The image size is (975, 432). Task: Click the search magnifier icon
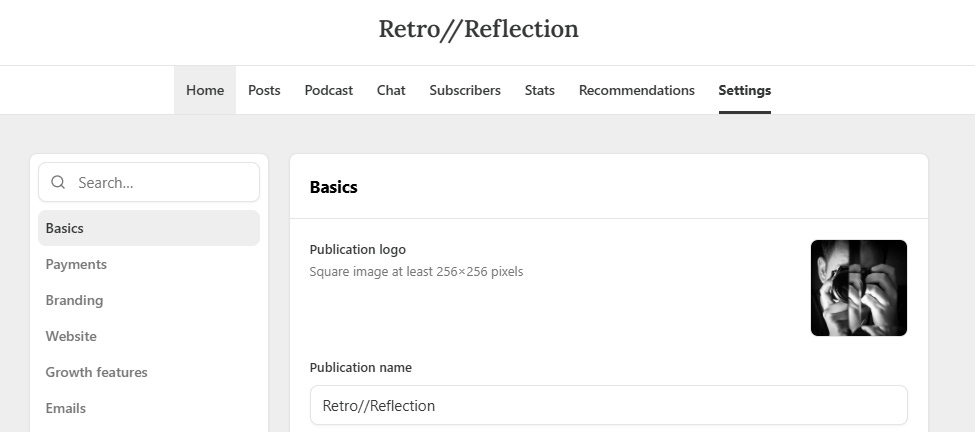pos(58,182)
